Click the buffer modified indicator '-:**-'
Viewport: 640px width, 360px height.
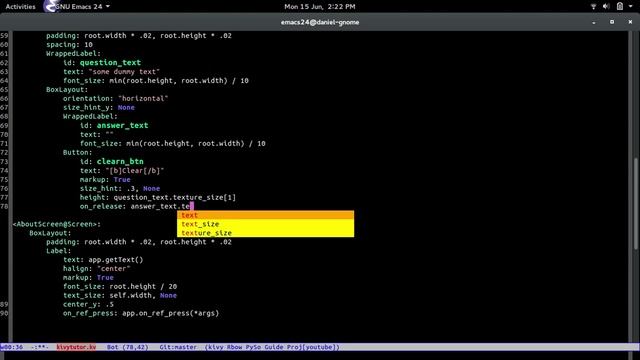pyautogui.click(x=40, y=347)
